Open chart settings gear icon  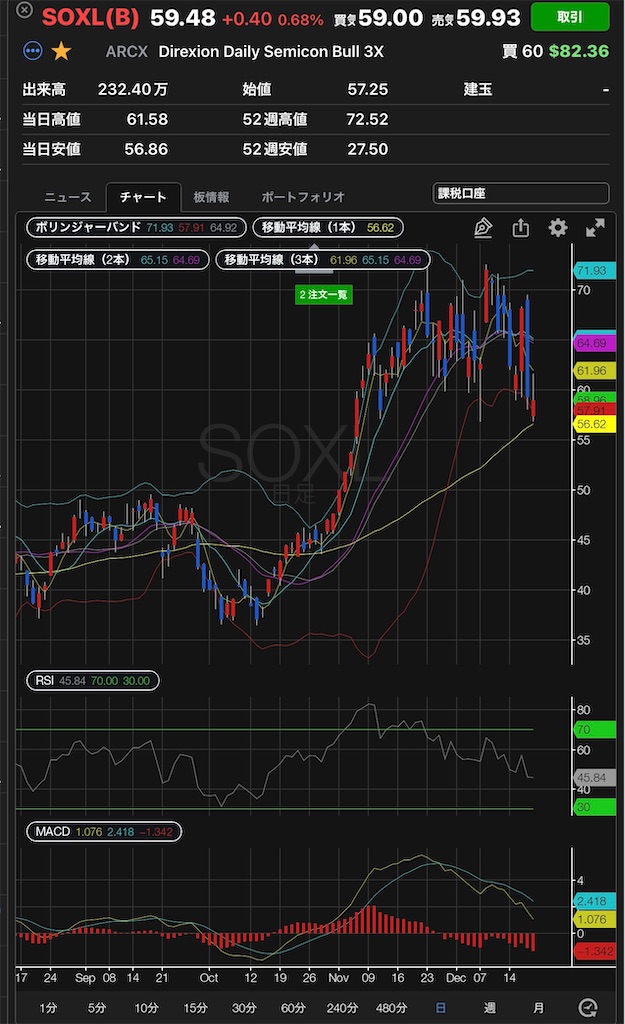tap(558, 228)
